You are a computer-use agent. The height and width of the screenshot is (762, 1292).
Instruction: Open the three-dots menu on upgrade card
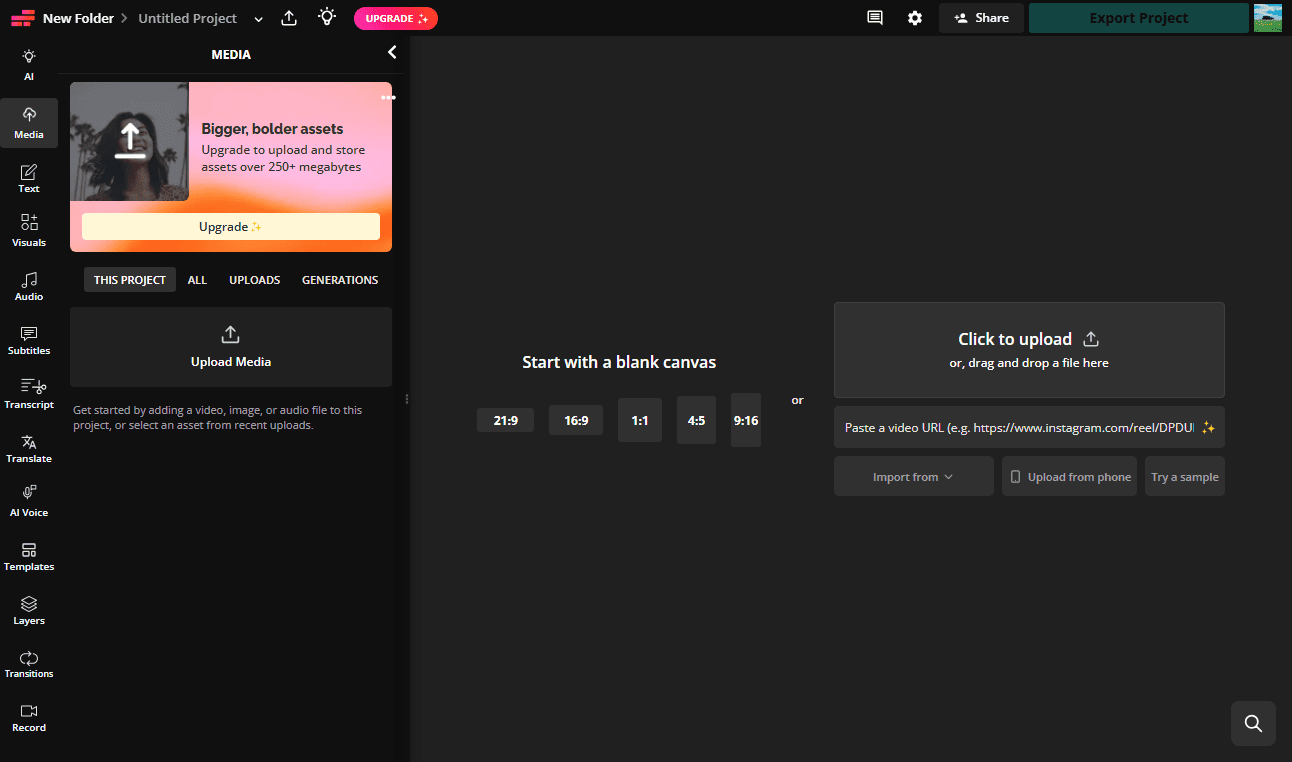tap(388, 98)
